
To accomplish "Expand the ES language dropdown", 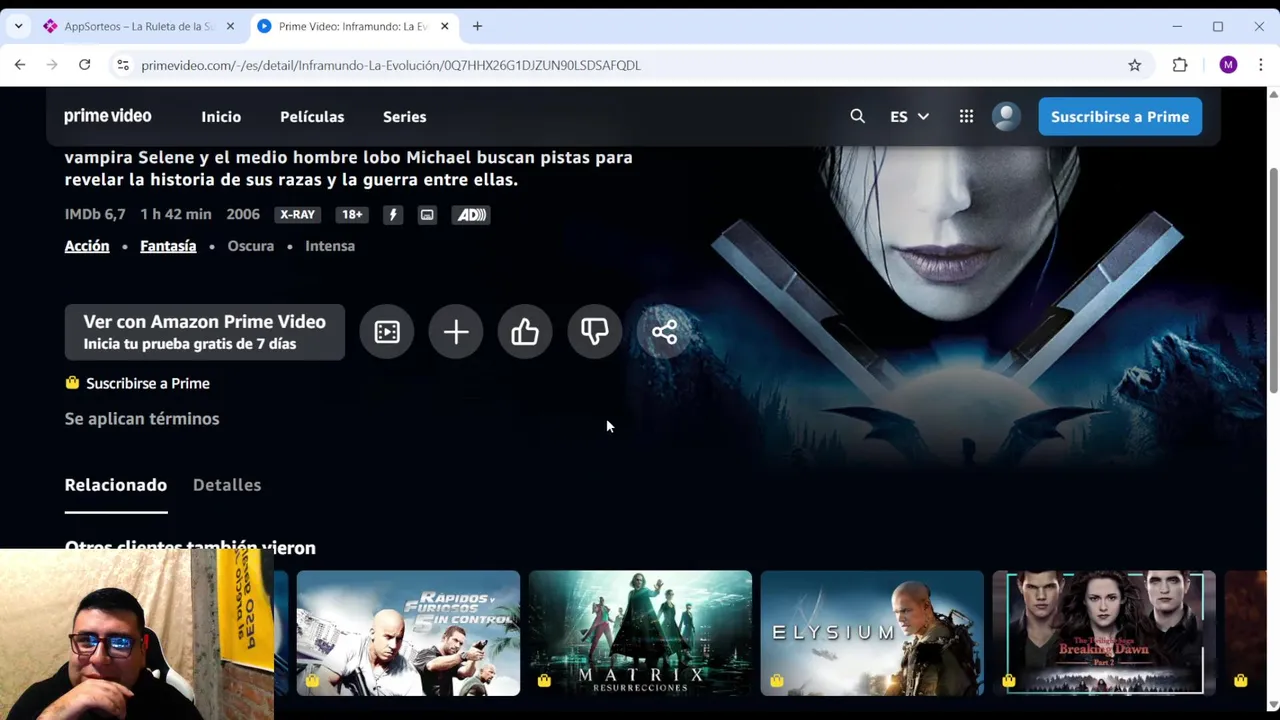I will tap(909, 116).
